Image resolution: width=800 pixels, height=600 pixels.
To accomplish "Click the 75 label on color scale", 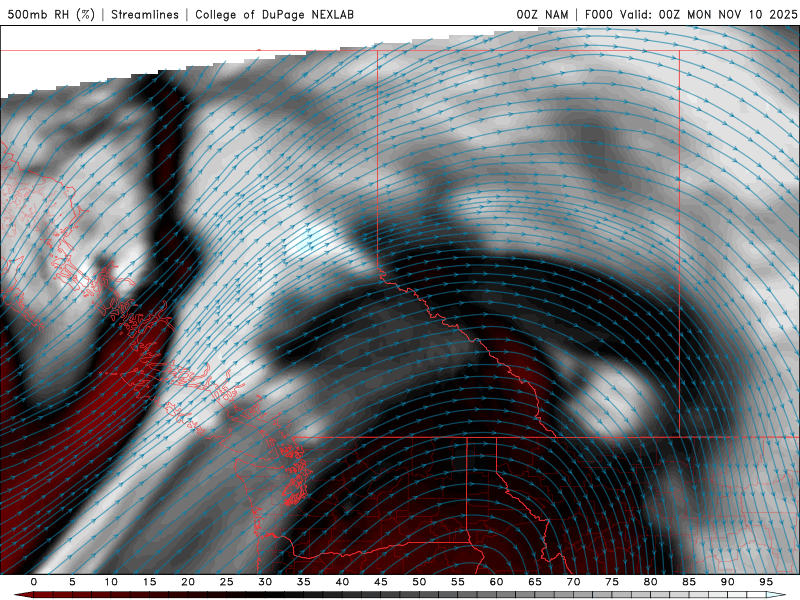I will tap(612, 582).
